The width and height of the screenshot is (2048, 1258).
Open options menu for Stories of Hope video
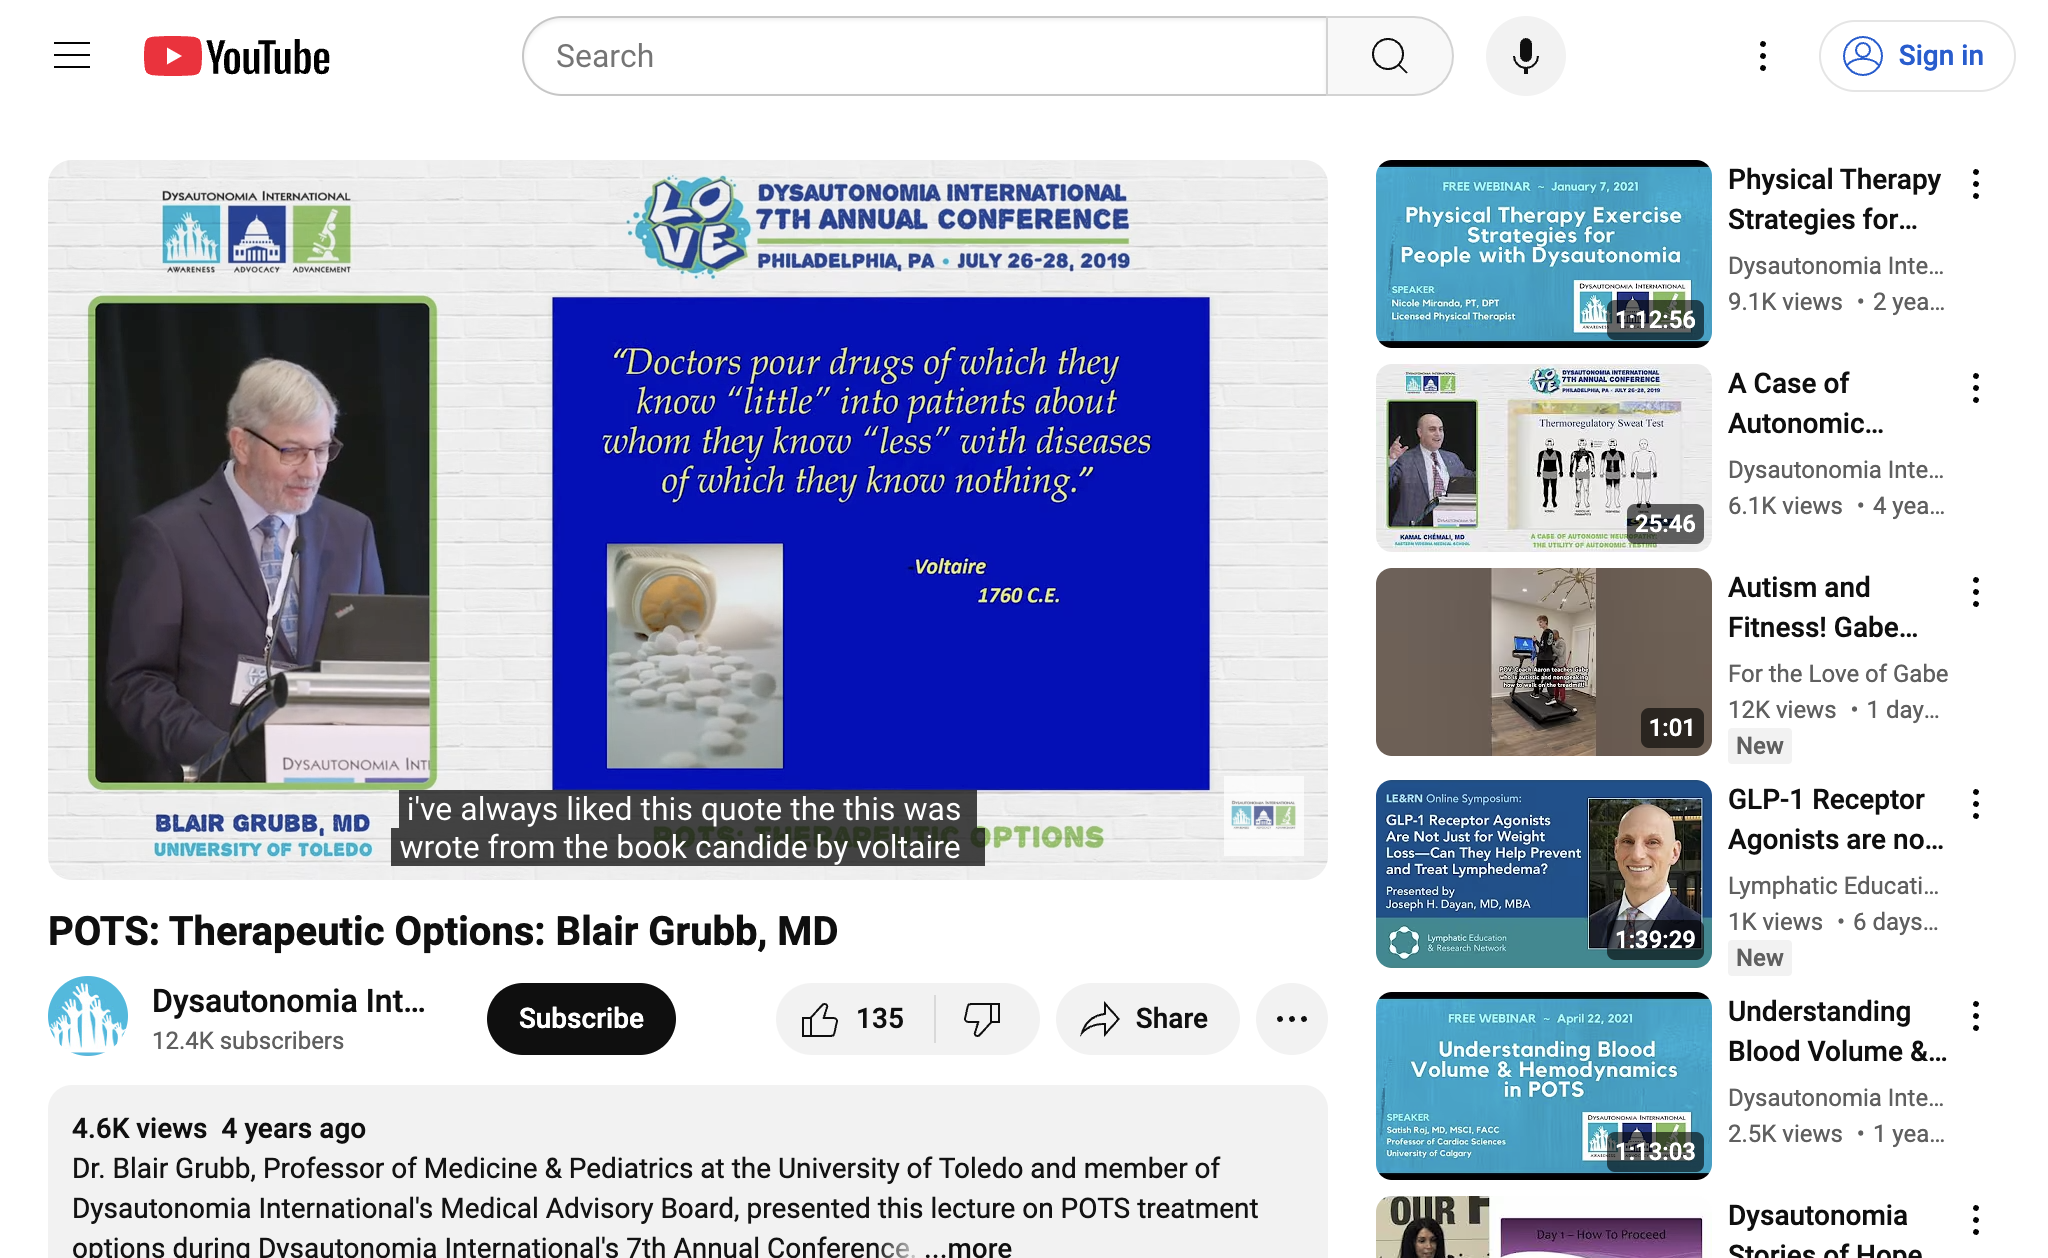pos(1975,1220)
